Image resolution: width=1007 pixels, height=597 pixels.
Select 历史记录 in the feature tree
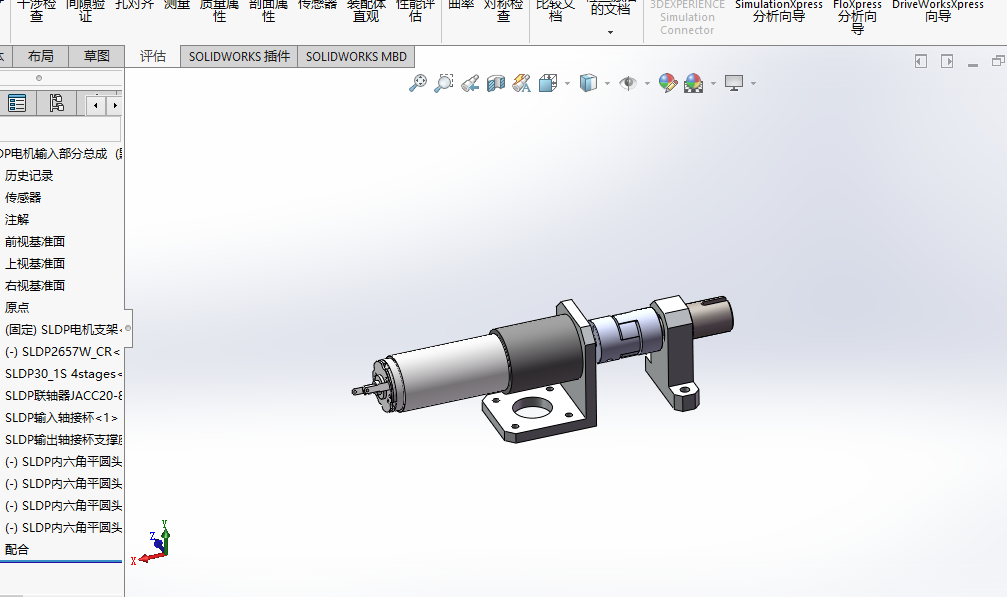(29, 175)
